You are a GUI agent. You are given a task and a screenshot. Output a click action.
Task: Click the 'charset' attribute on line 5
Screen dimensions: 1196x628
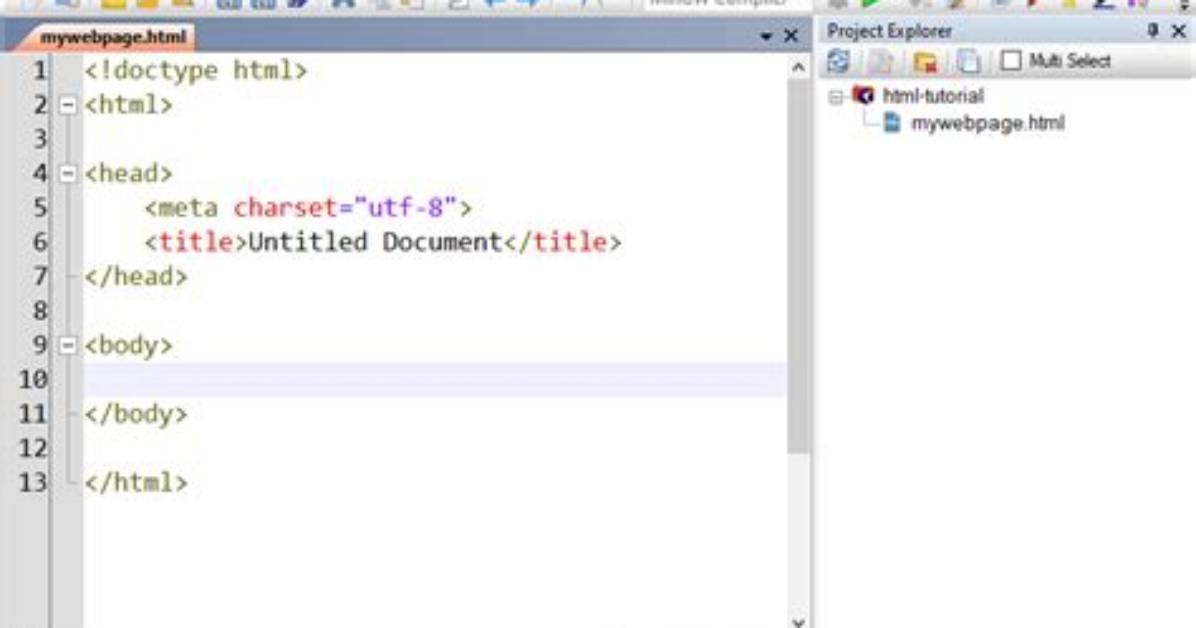pyautogui.click(x=285, y=208)
